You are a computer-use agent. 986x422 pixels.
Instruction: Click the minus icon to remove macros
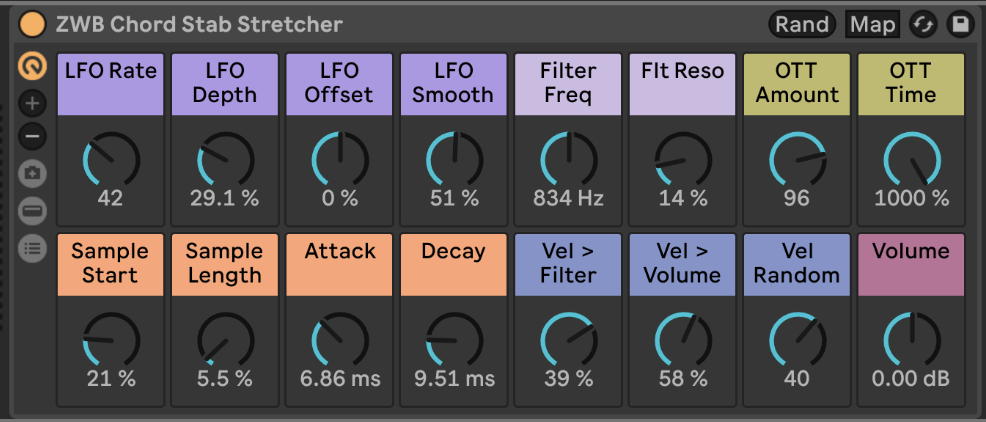click(x=32, y=136)
